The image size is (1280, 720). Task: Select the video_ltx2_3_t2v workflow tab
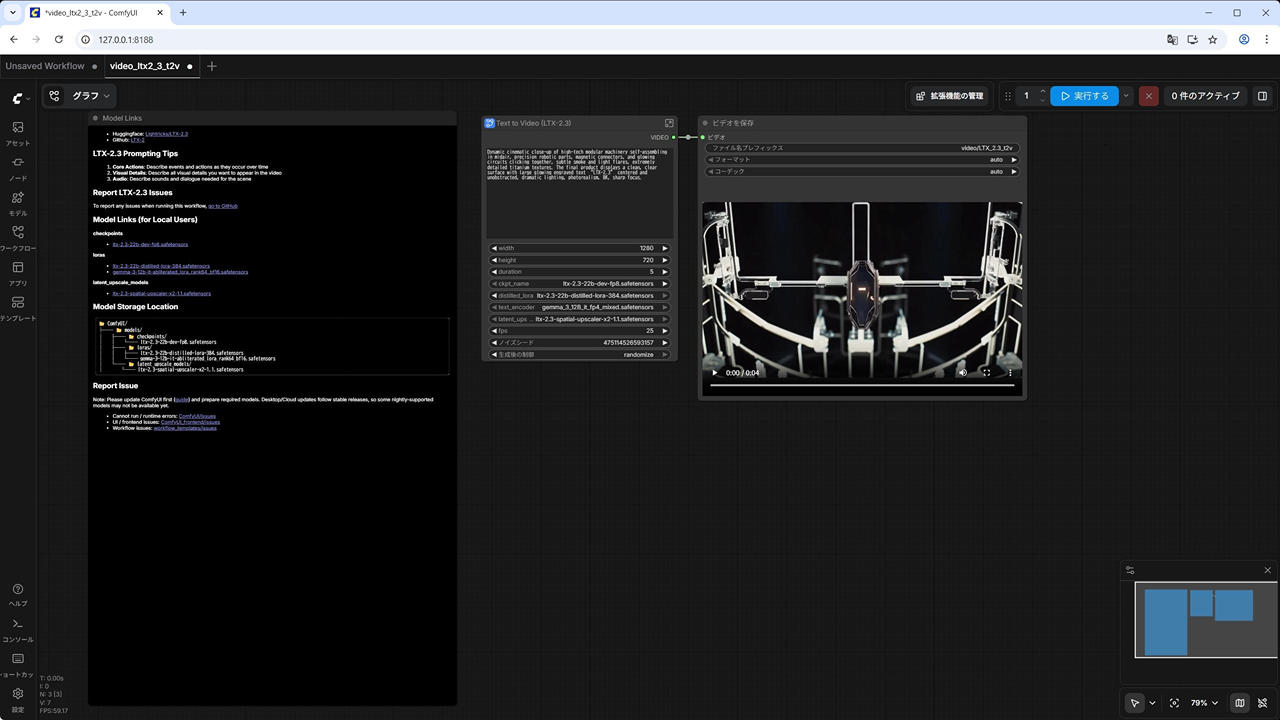(144, 66)
